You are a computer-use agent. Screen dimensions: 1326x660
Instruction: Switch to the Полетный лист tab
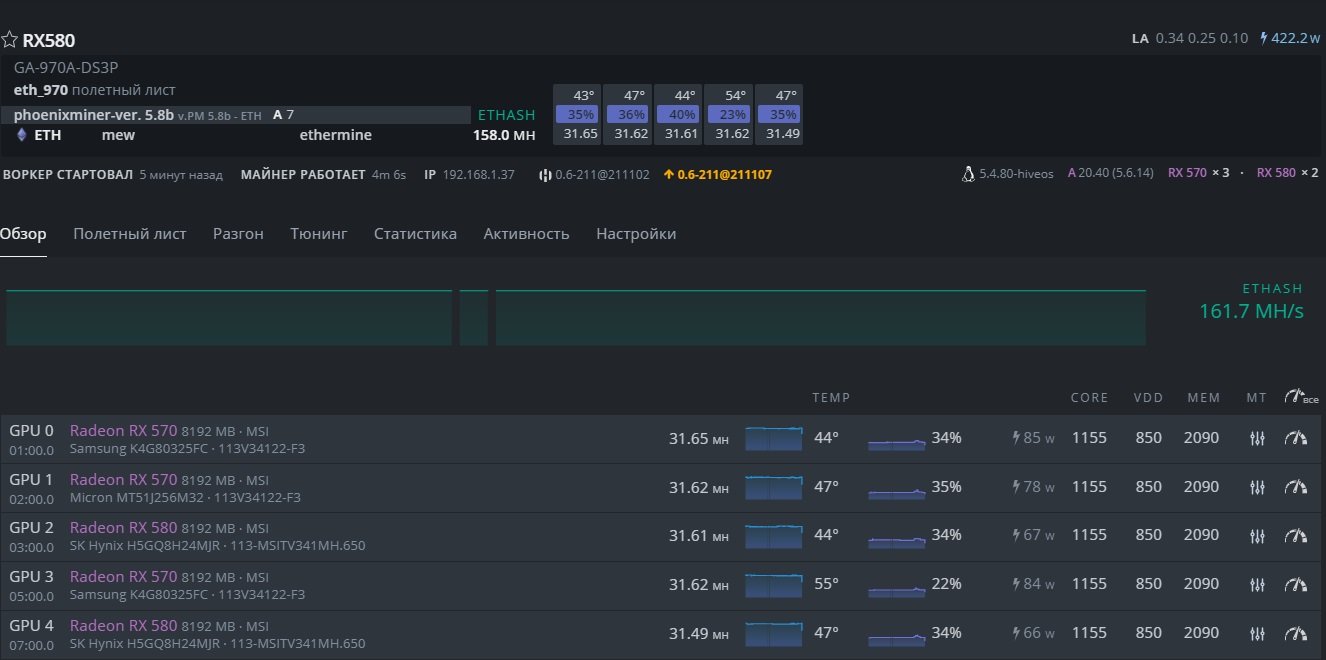click(129, 234)
